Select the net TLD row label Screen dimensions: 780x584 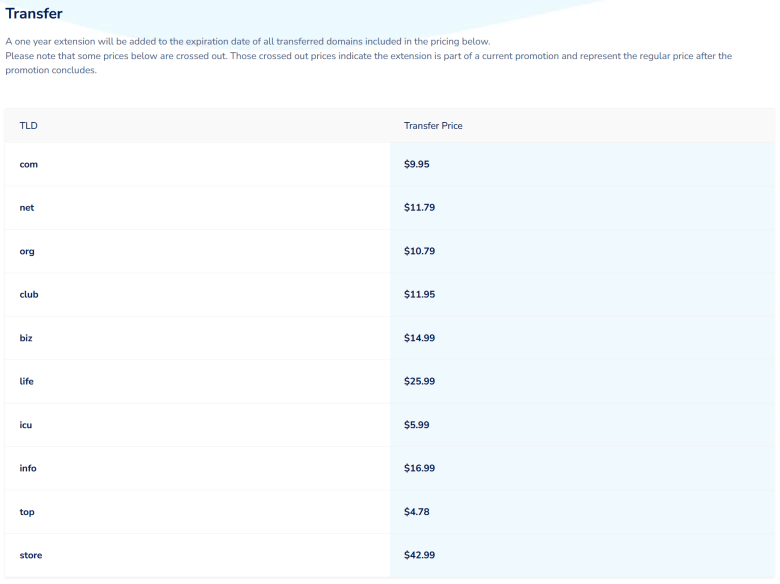click(x=27, y=208)
